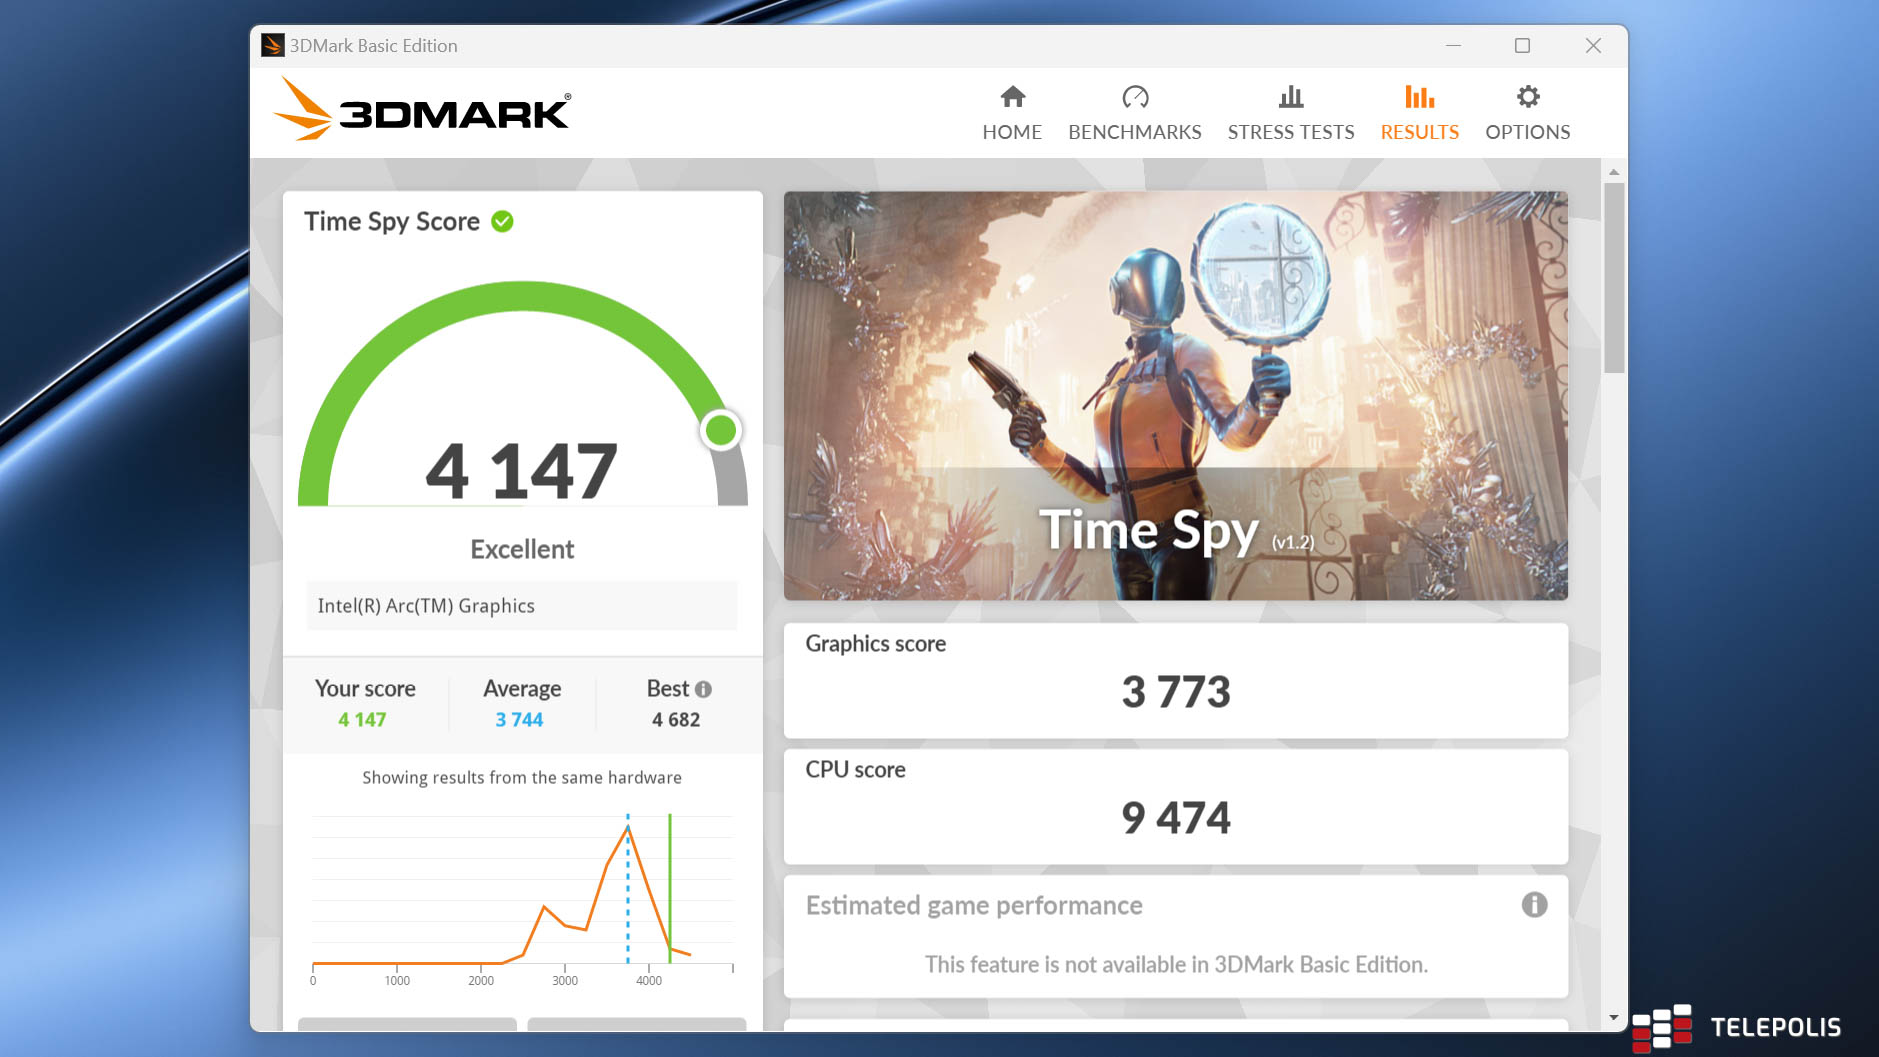Open Options via the gear icon
Image resolution: width=1879 pixels, height=1057 pixels.
pyautogui.click(x=1527, y=97)
